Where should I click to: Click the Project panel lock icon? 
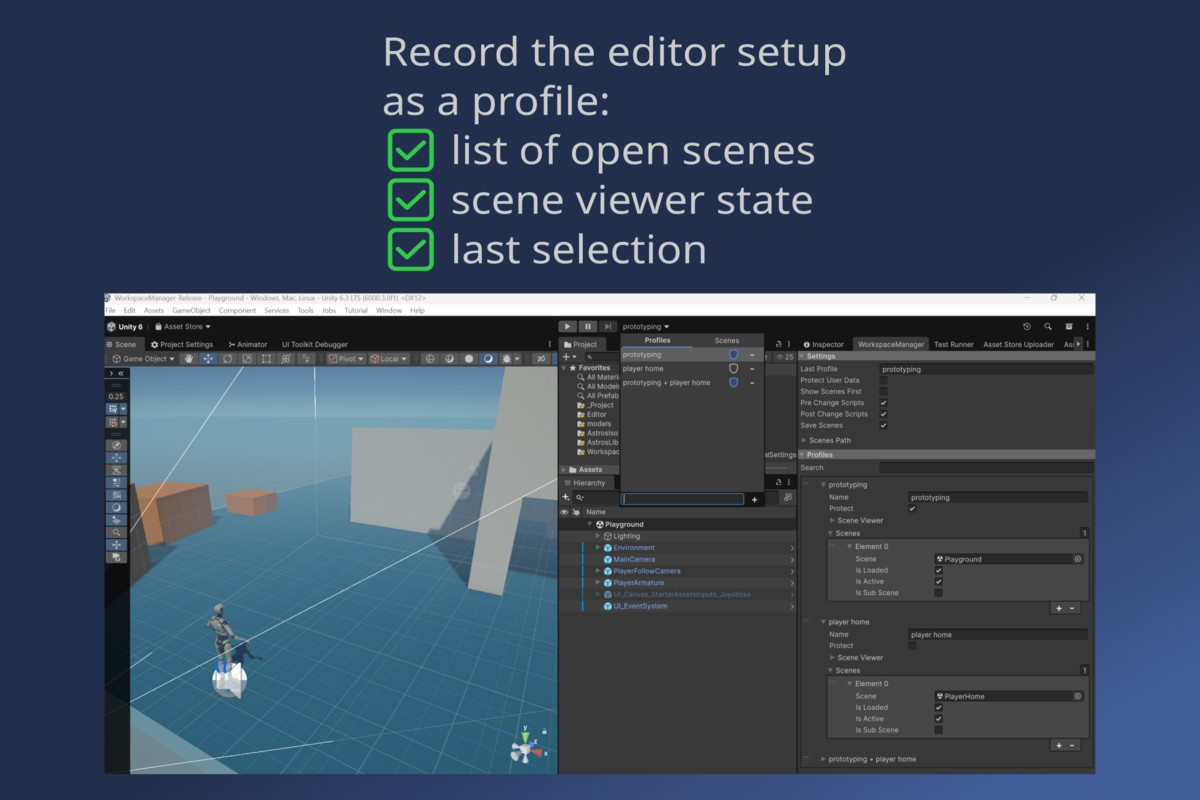pyautogui.click(x=779, y=344)
